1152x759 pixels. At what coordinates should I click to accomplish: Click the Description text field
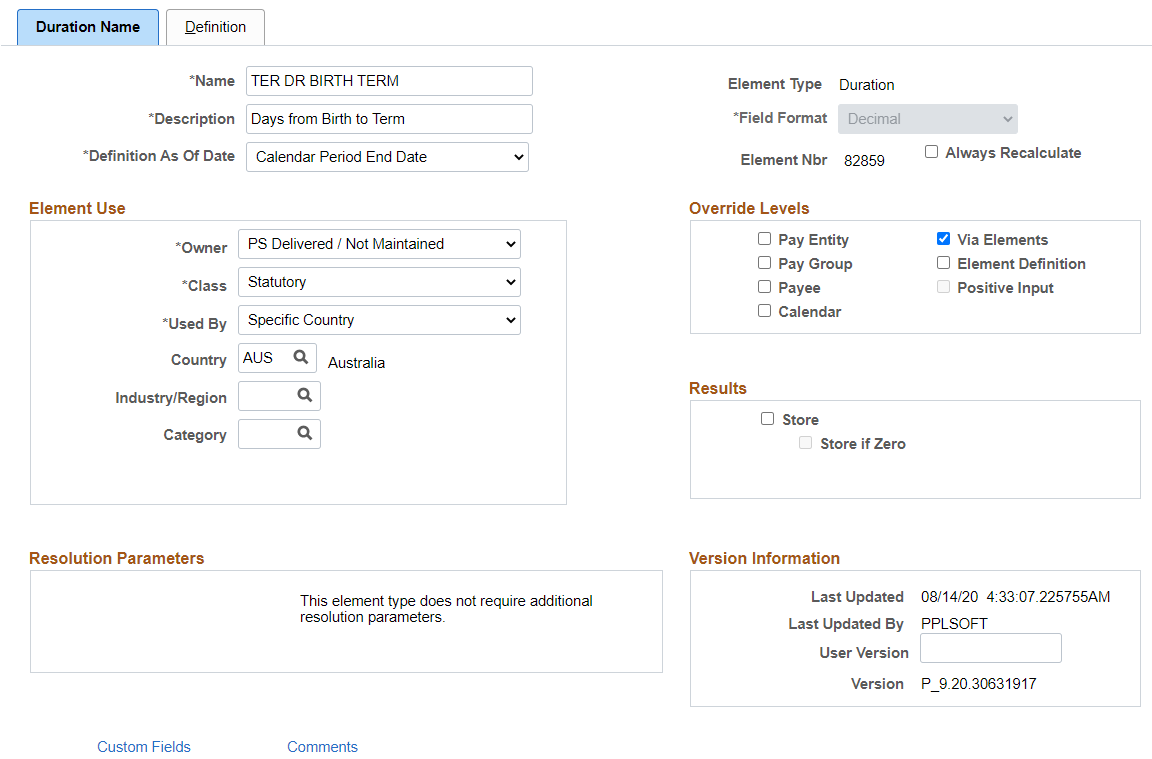pos(389,119)
